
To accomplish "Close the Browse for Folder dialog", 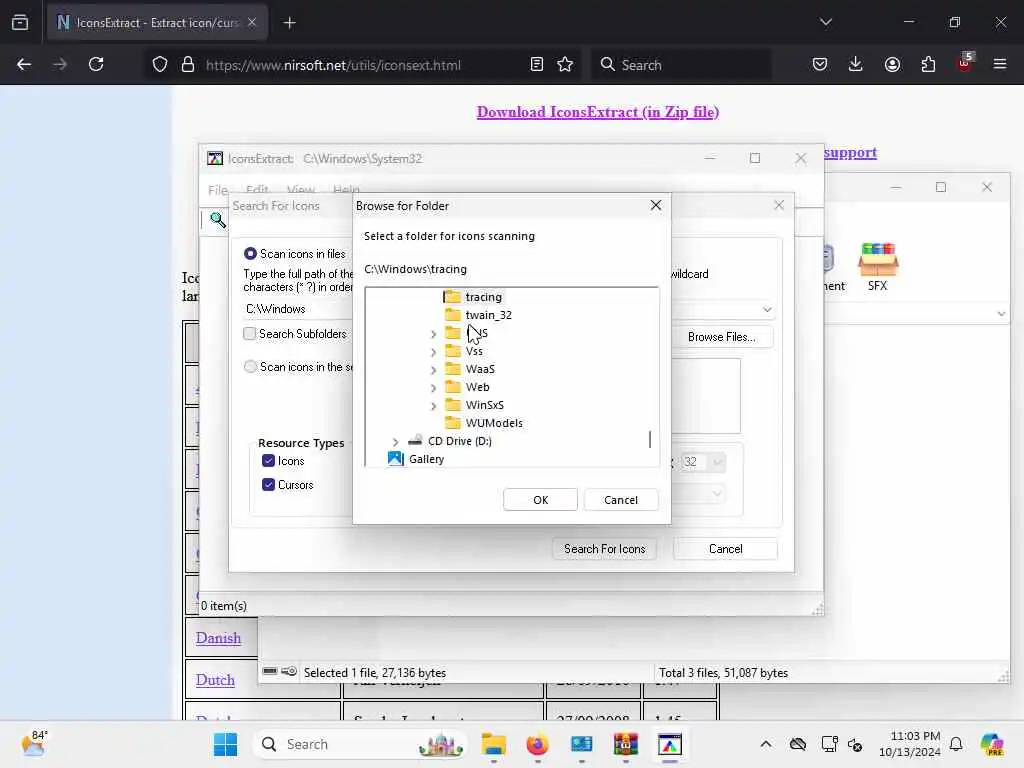I will (656, 206).
